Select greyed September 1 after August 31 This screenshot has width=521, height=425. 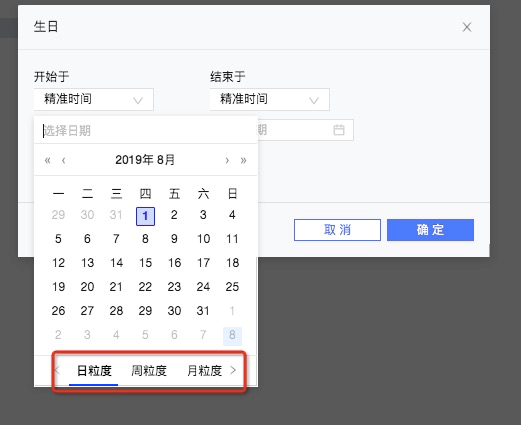(x=232, y=311)
